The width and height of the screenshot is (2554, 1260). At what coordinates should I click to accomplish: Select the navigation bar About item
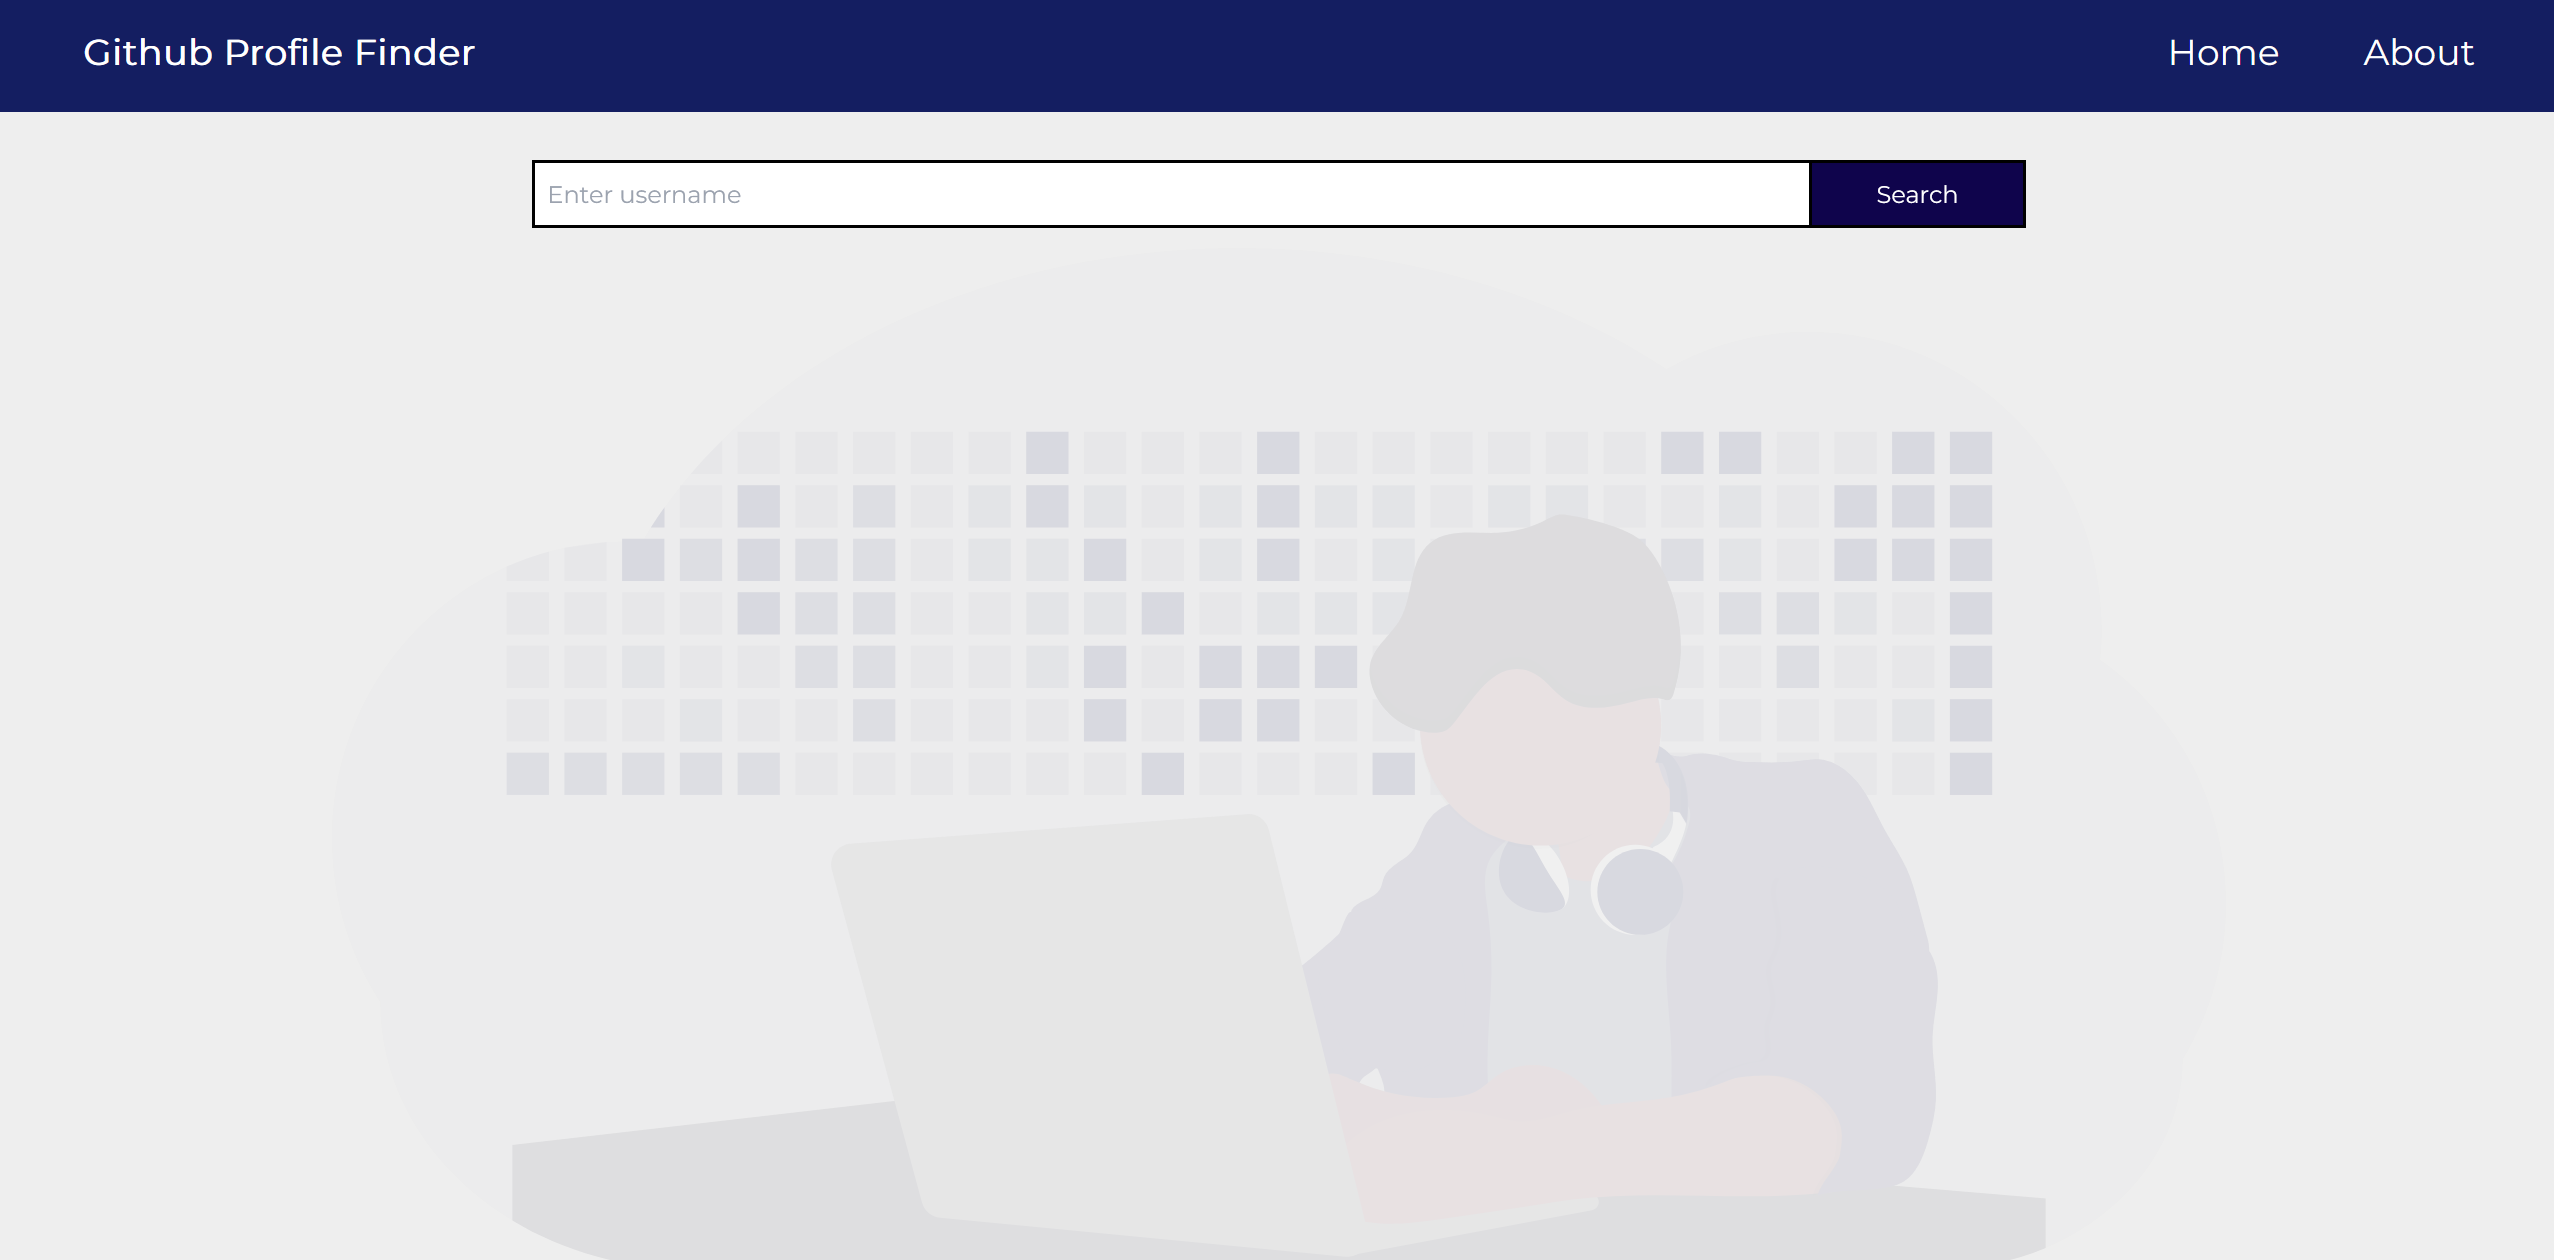[2417, 52]
